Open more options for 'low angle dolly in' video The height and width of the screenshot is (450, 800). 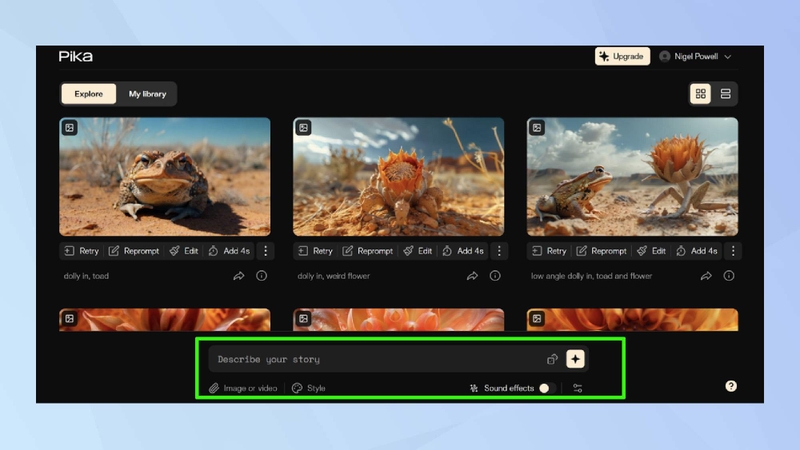click(x=733, y=251)
